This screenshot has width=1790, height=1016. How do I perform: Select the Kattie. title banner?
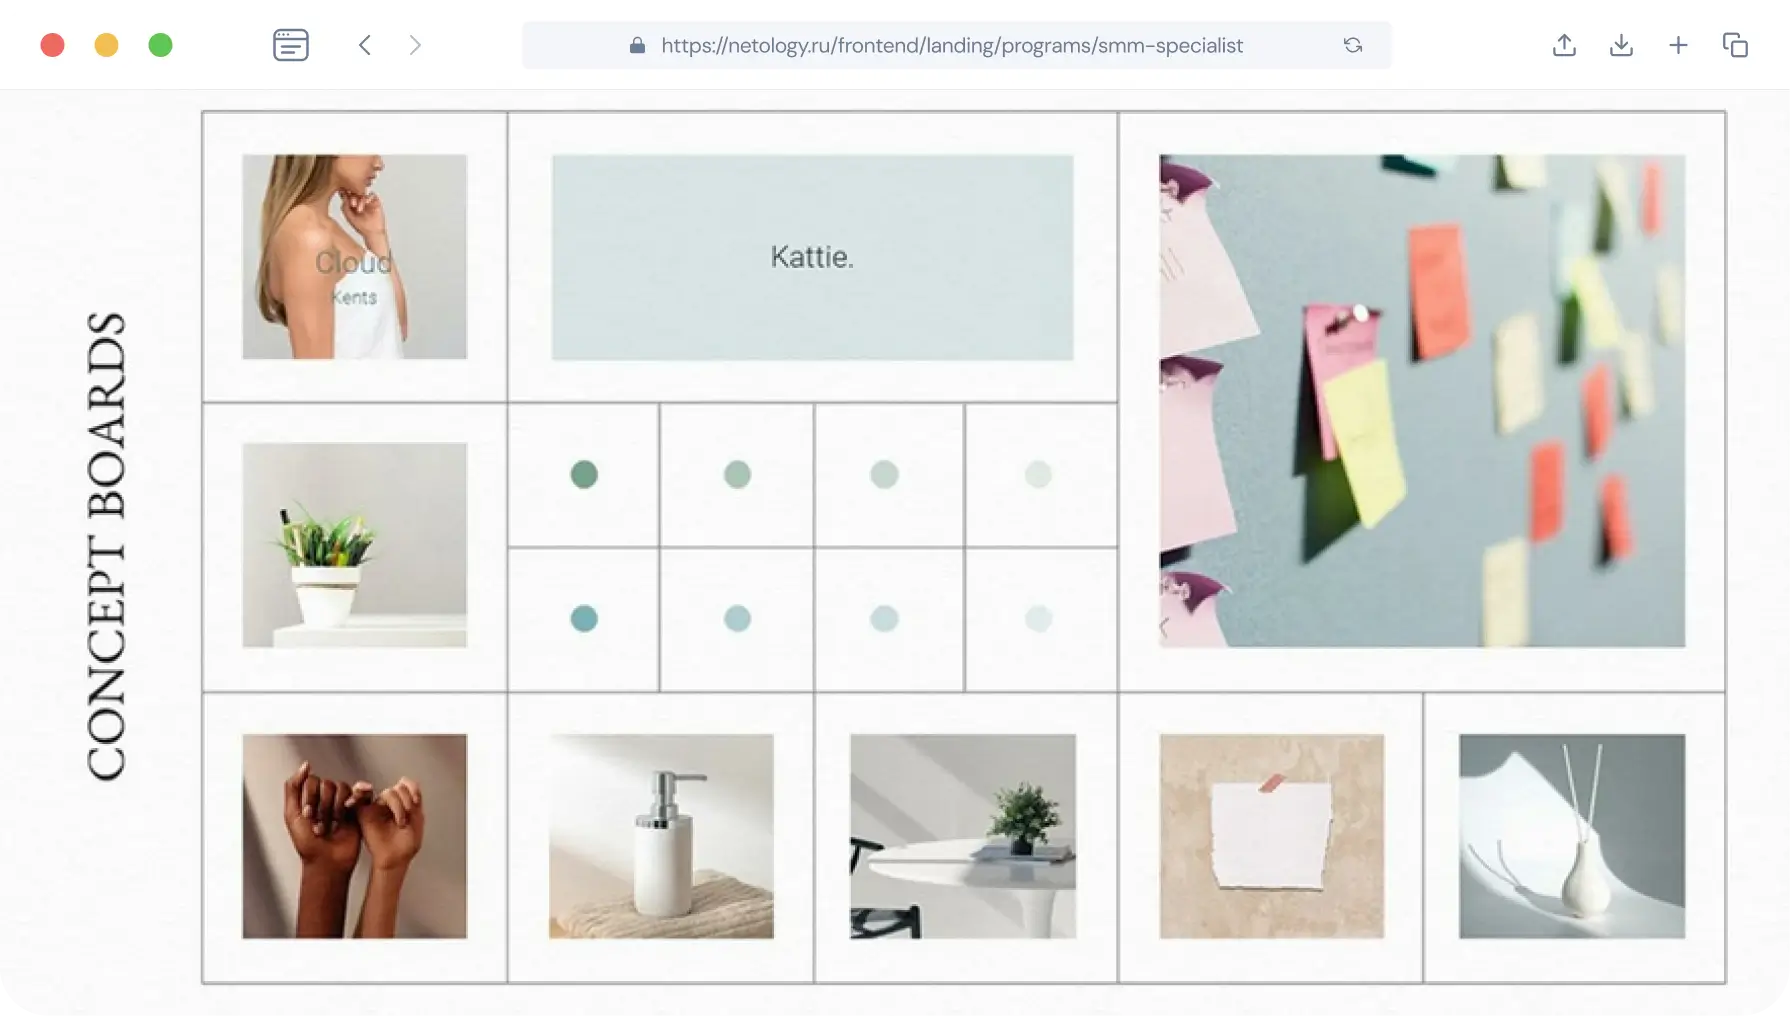pos(812,257)
